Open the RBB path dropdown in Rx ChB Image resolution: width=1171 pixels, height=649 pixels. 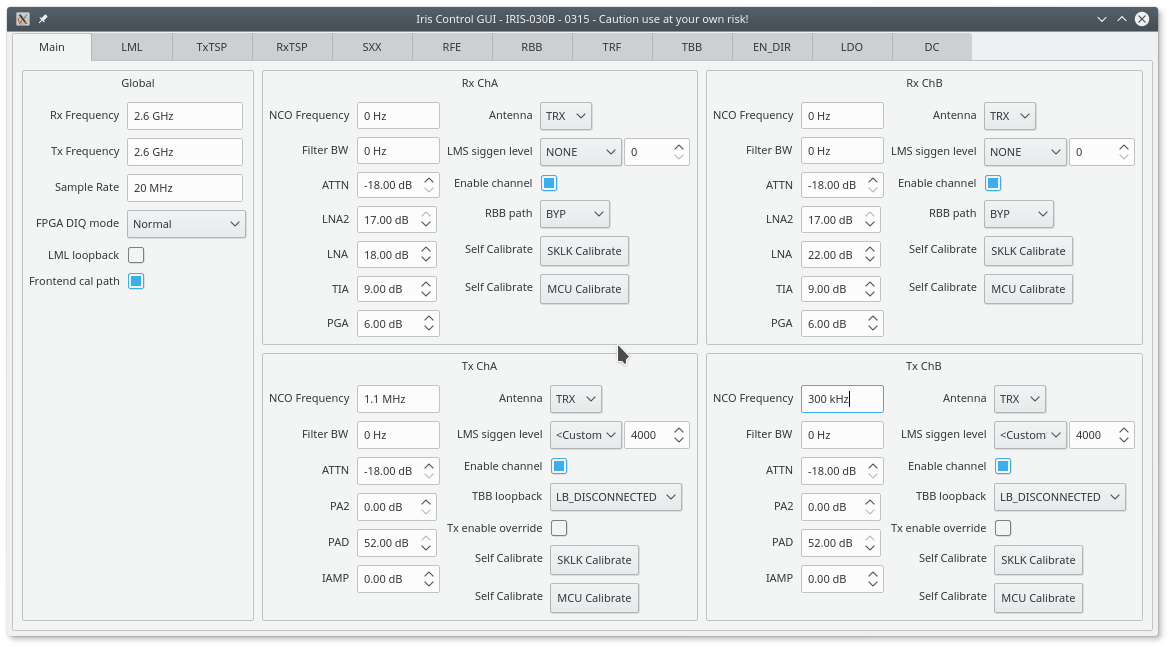pyautogui.click(x=1019, y=214)
